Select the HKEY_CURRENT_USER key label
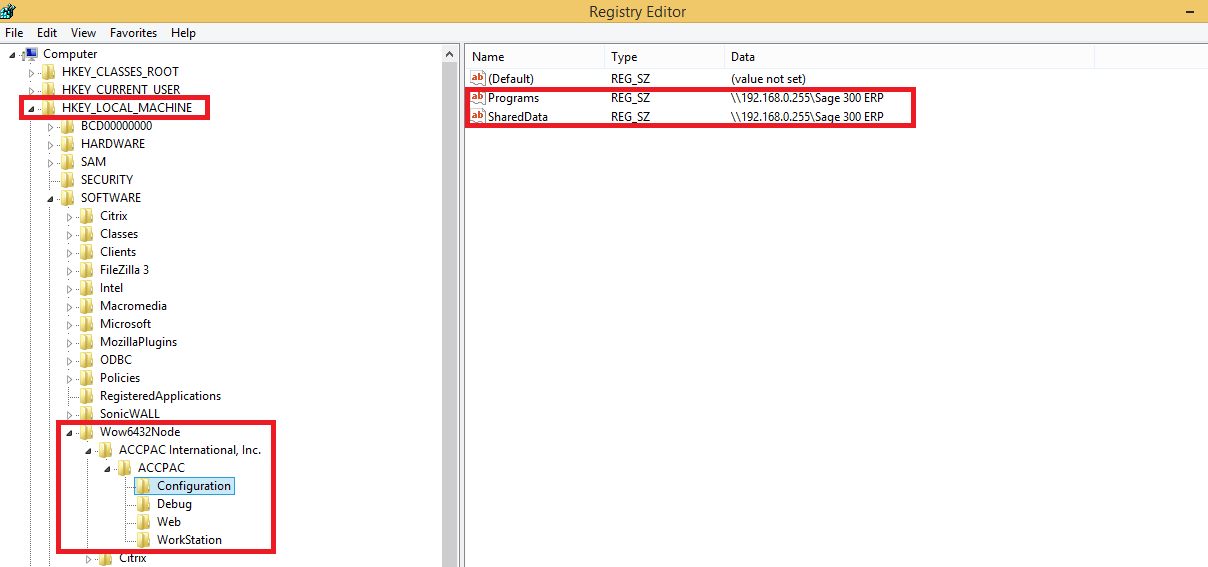This screenshot has width=1208, height=567. tap(121, 90)
